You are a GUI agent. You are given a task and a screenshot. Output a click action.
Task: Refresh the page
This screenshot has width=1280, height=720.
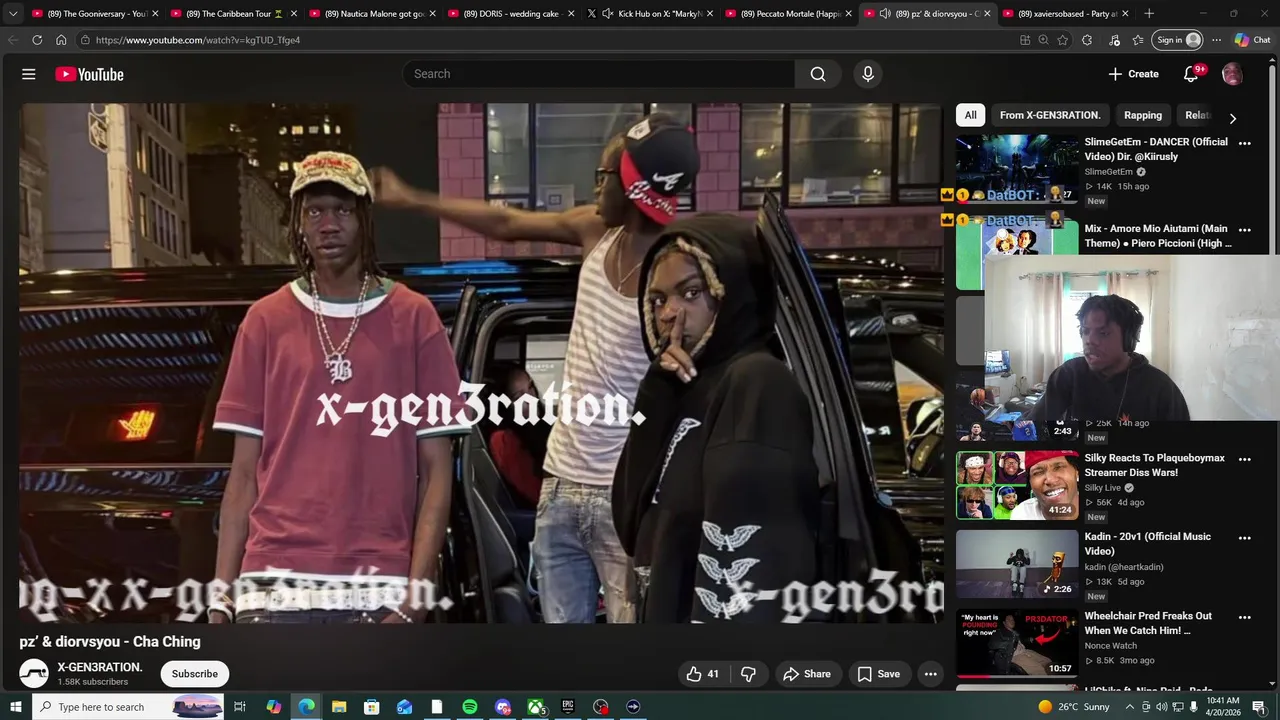pyautogui.click(x=37, y=40)
